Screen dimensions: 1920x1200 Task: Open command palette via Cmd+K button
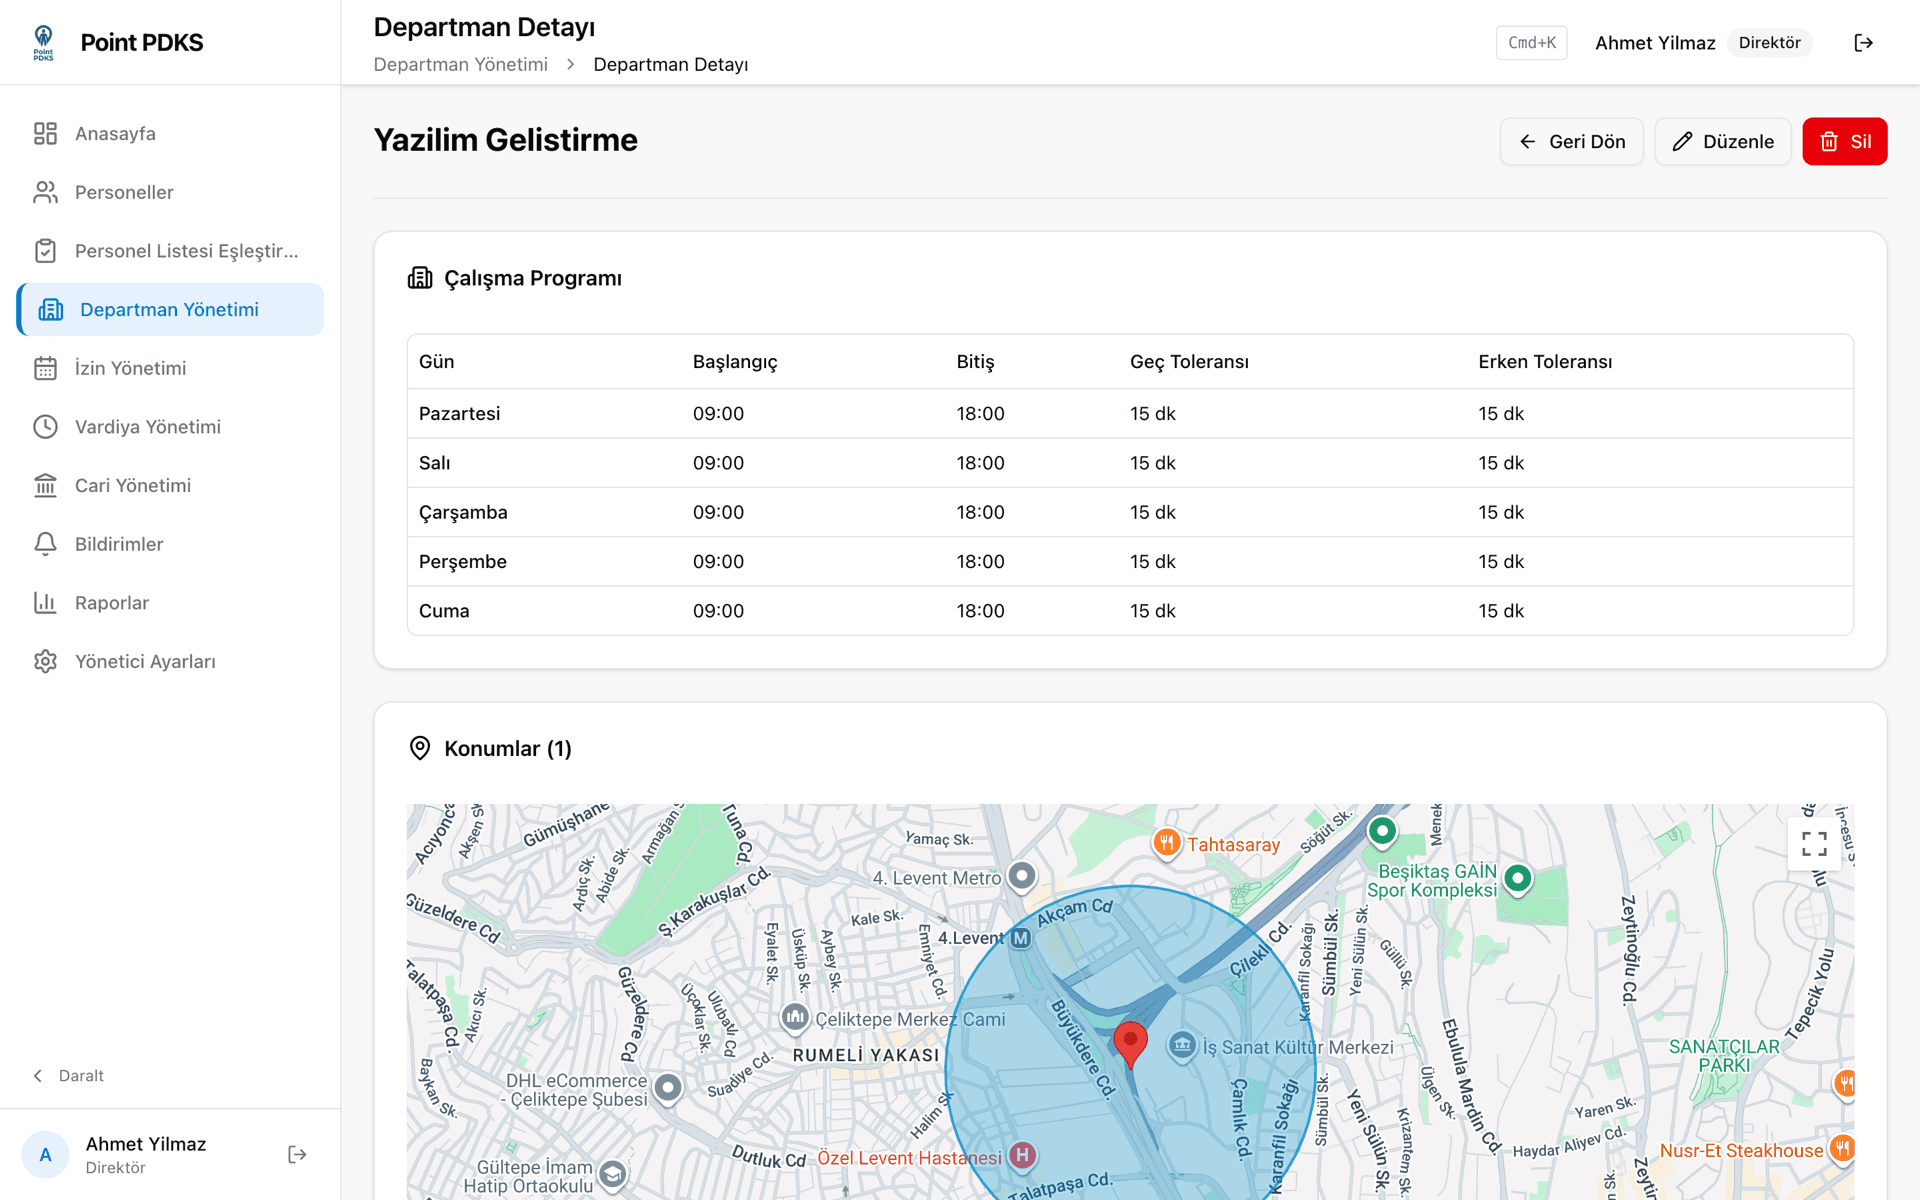(x=1531, y=42)
